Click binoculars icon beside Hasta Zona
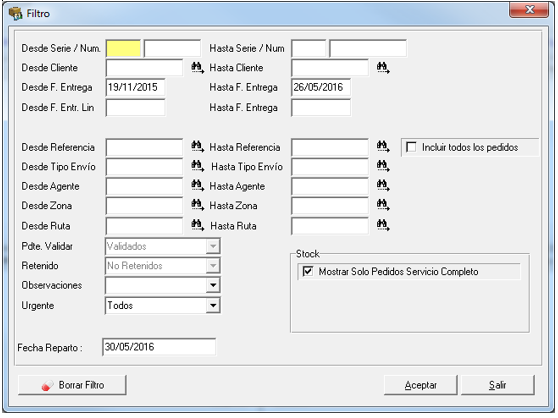This screenshot has width=558, height=418. pos(383,205)
